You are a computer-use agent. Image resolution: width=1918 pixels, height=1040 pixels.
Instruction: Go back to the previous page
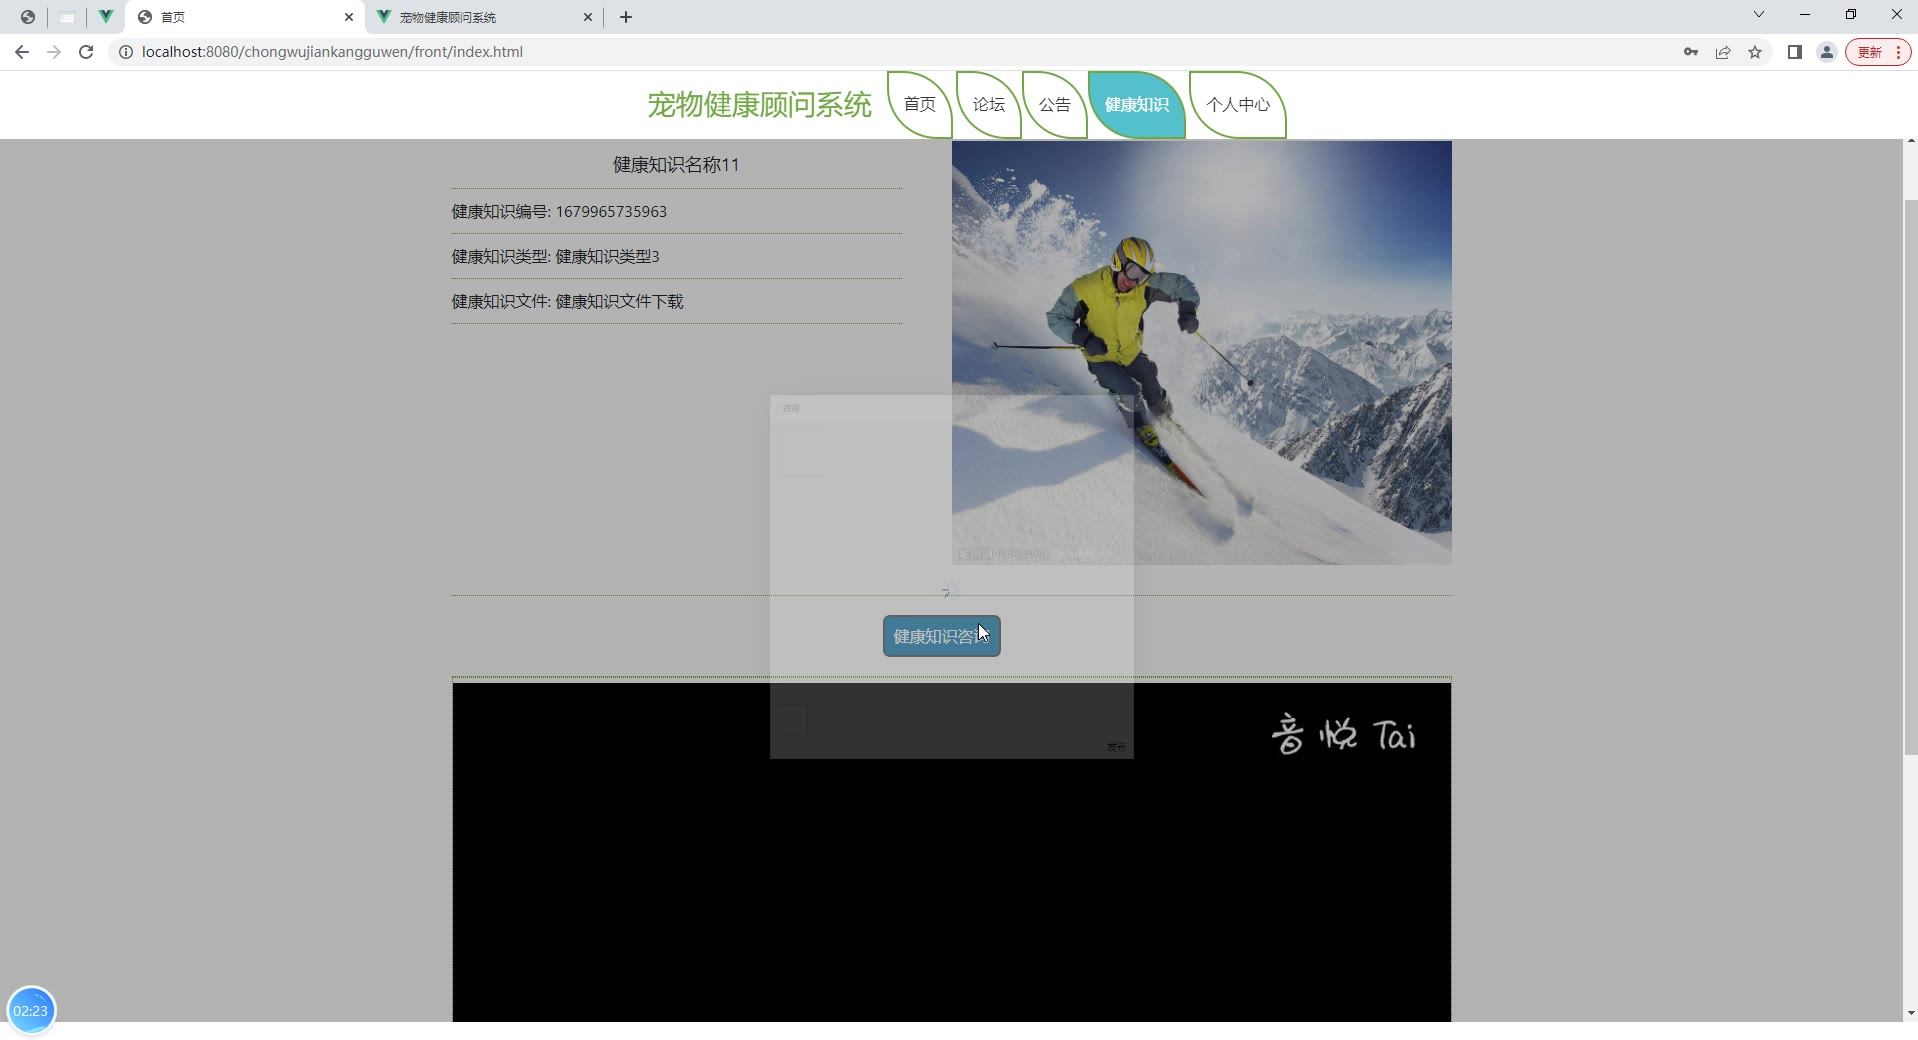point(22,52)
